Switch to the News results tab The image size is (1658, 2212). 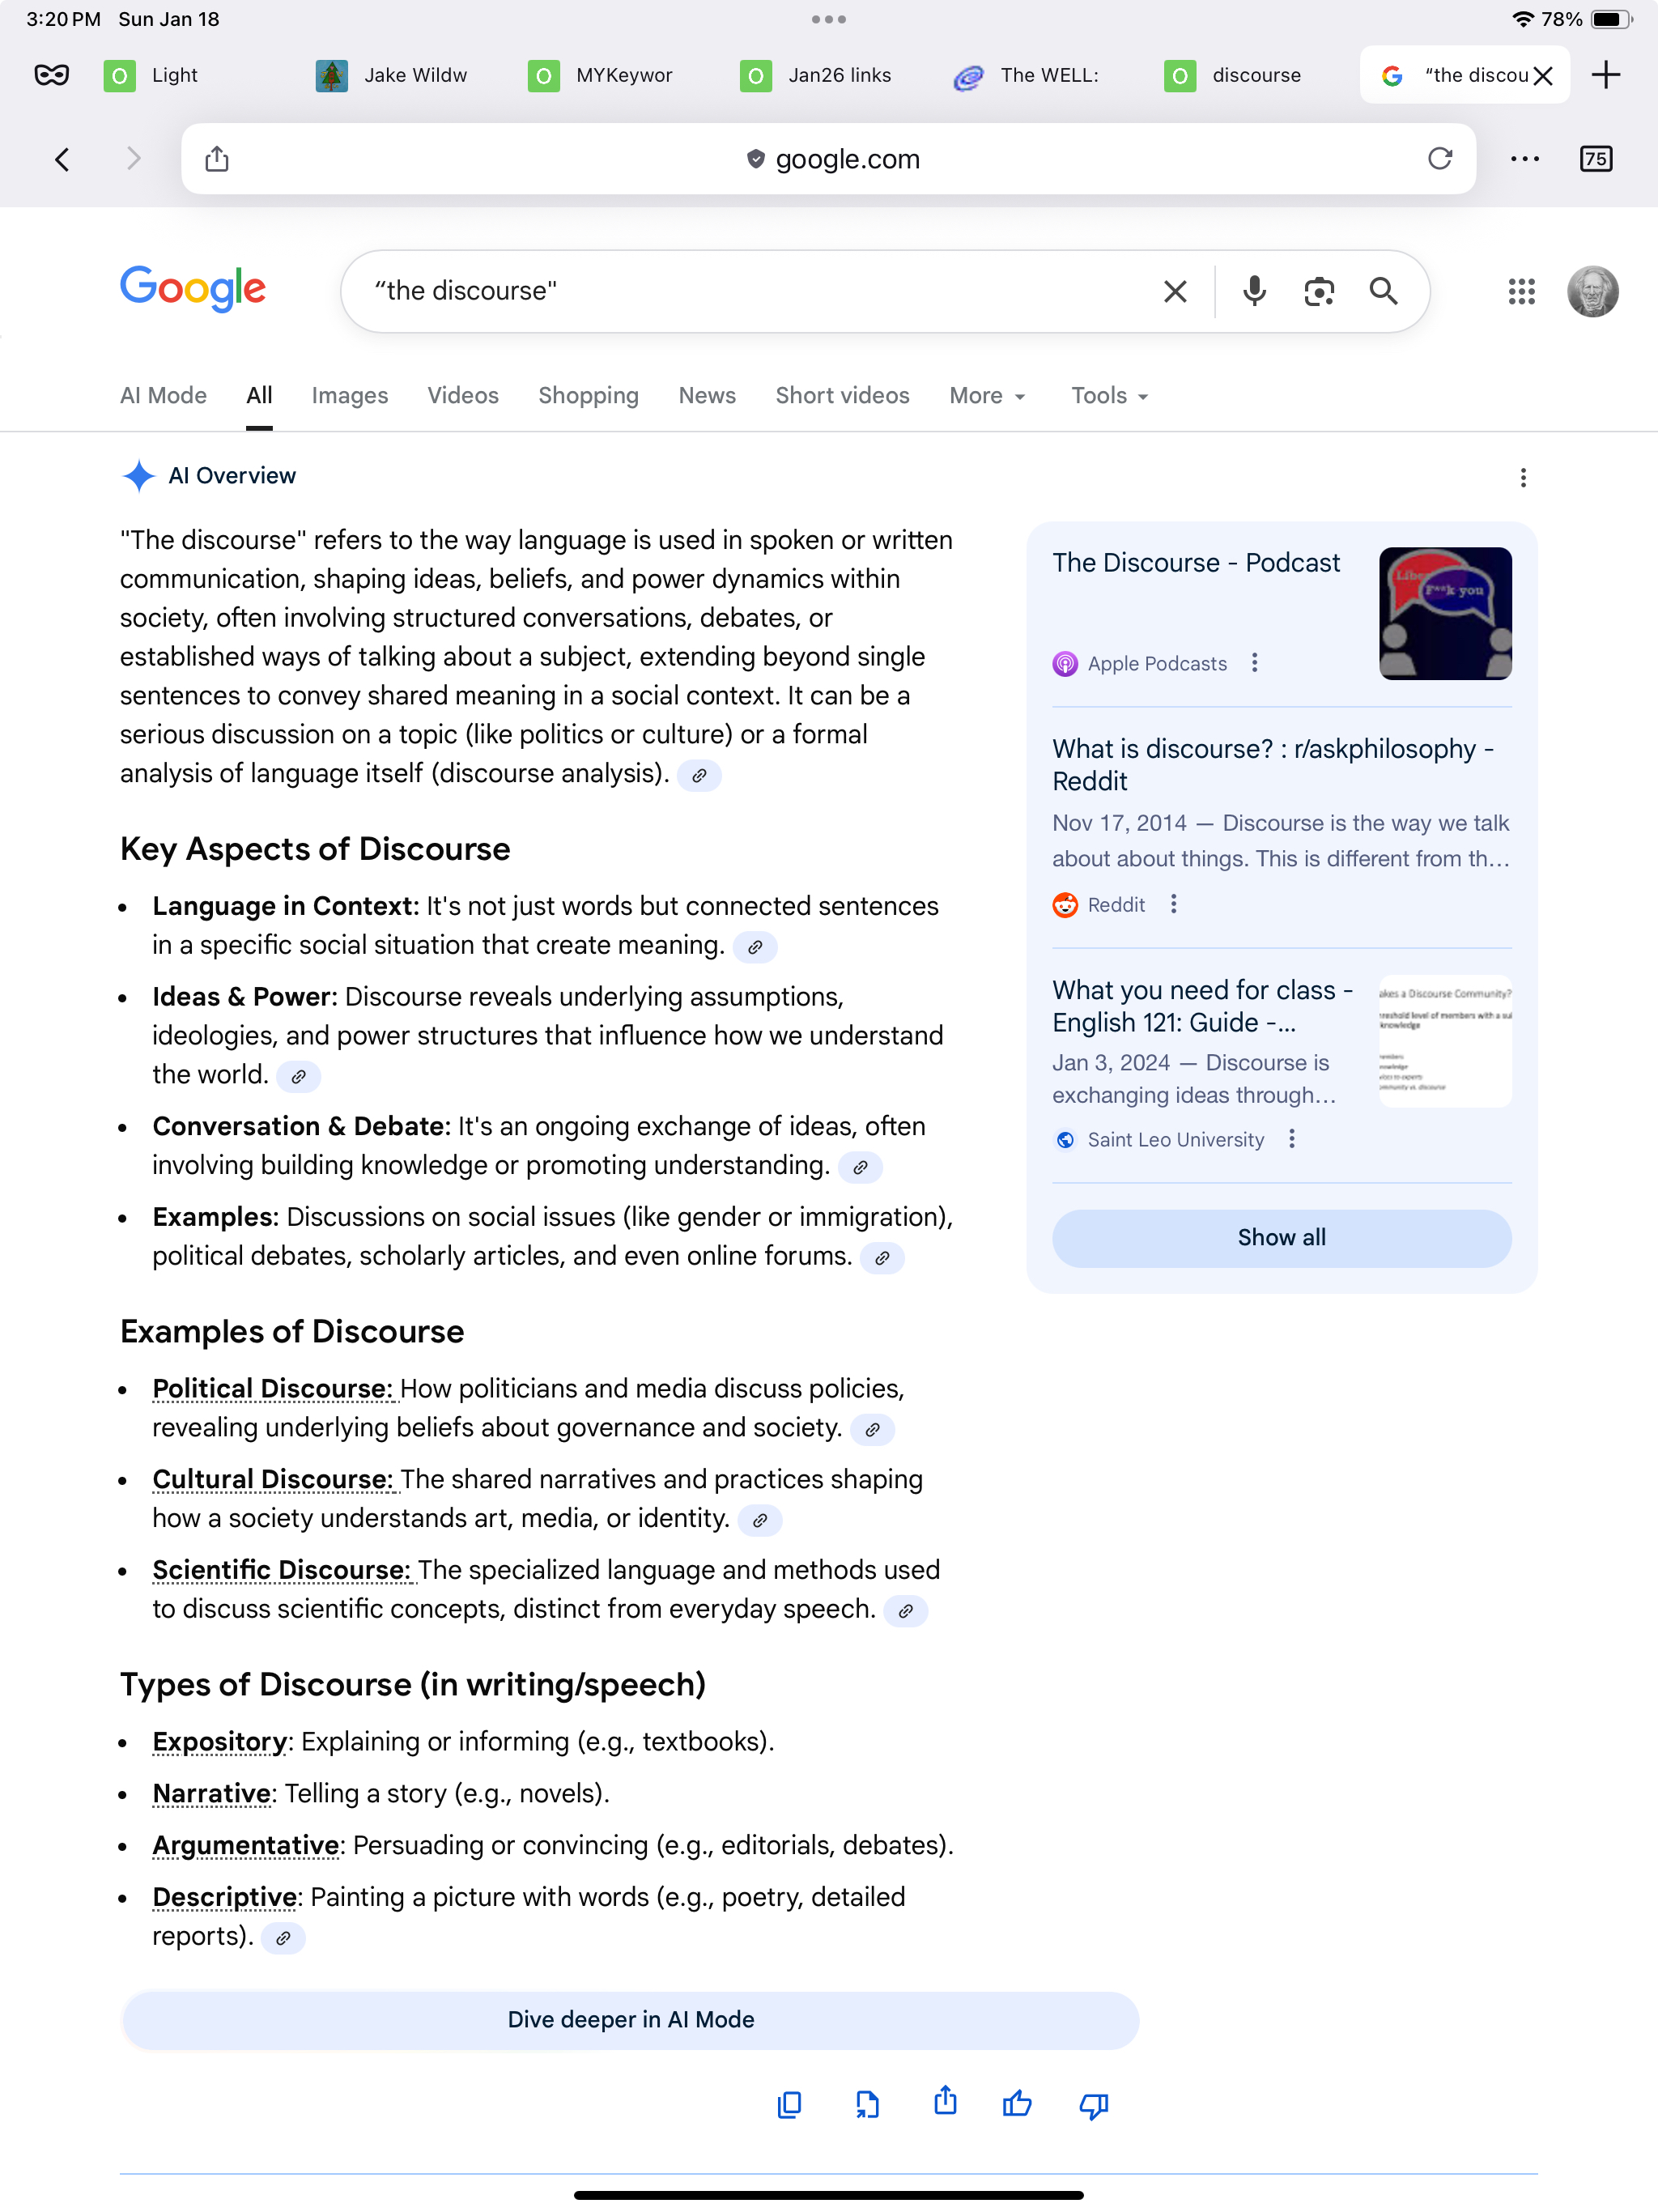click(x=707, y=396)
